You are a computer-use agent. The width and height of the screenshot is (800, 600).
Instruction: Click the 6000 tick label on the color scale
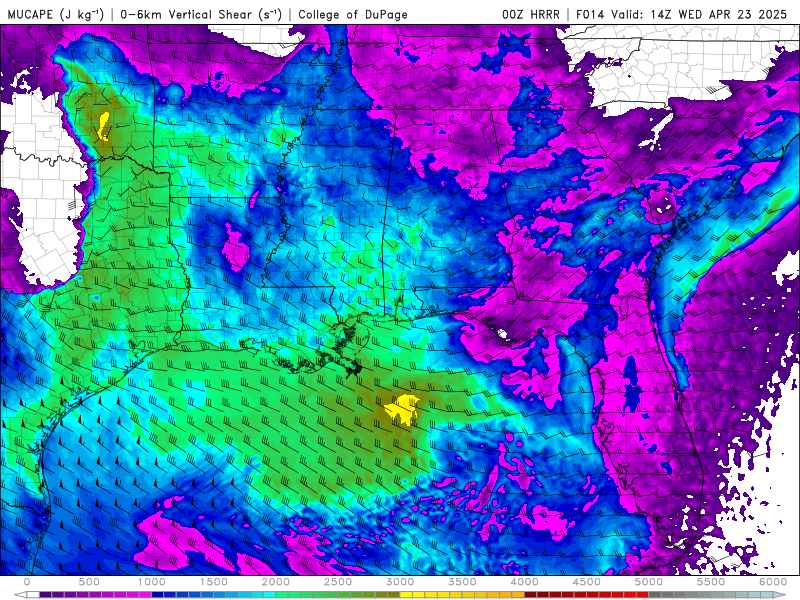coord(773,582)
